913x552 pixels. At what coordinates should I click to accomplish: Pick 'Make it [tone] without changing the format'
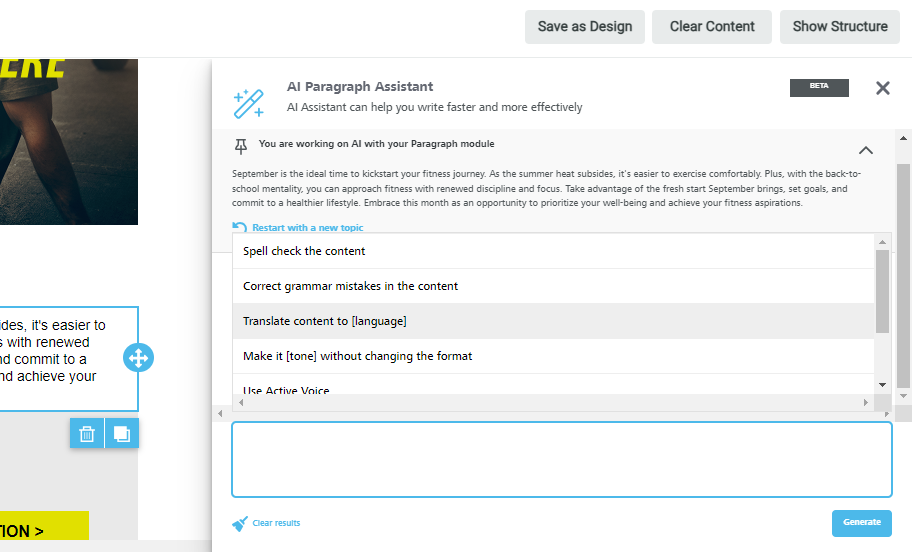click(x=357, y=356)
